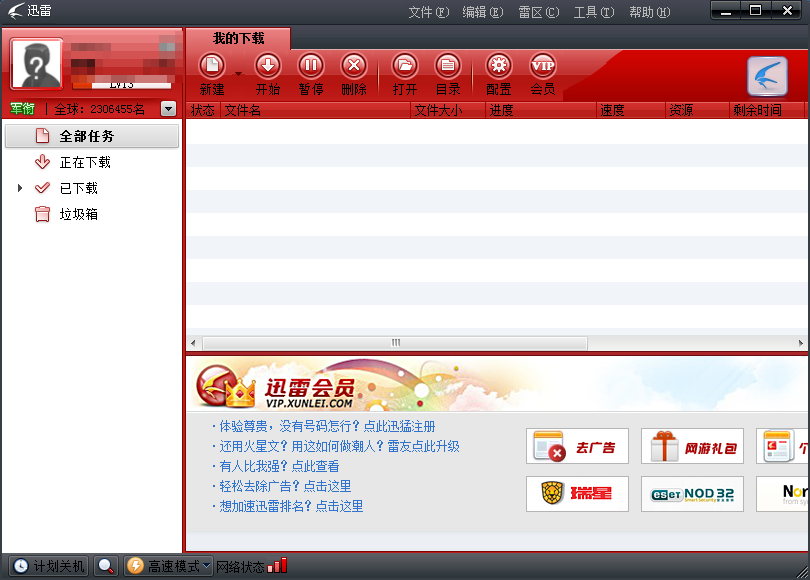Click the magnifier search icon in status bar
Screen dimensions: 810x580
(106, 566)
